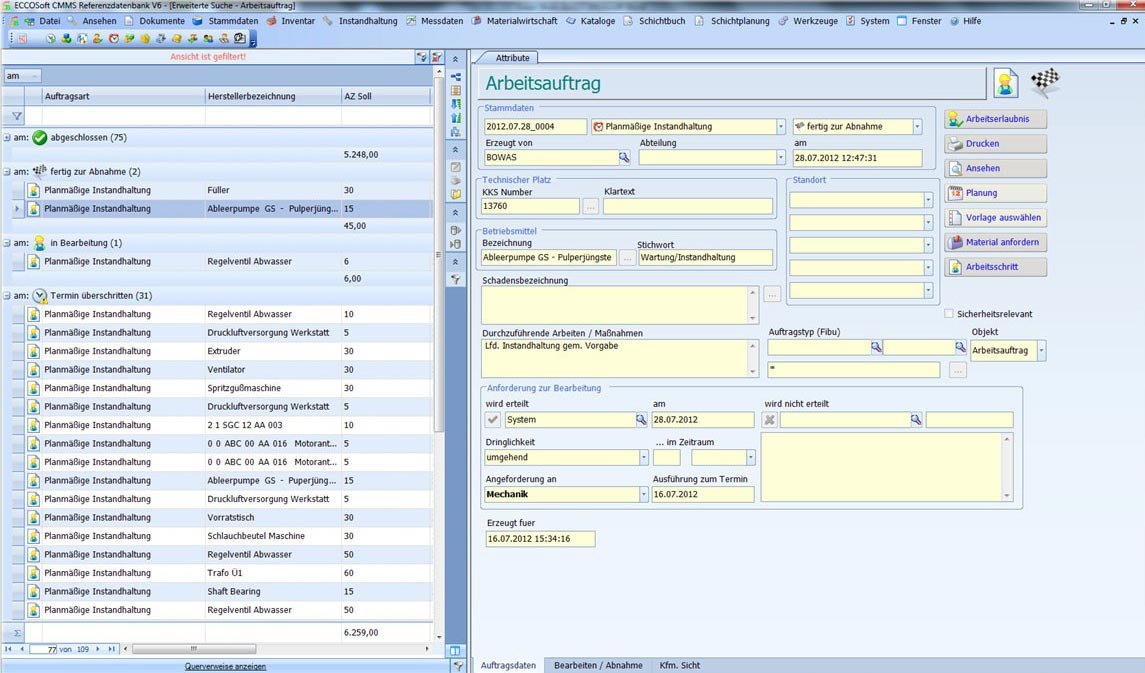Switch to the Kfm. Sicht tab
The image size is (1145, 673).
(679, 665)
